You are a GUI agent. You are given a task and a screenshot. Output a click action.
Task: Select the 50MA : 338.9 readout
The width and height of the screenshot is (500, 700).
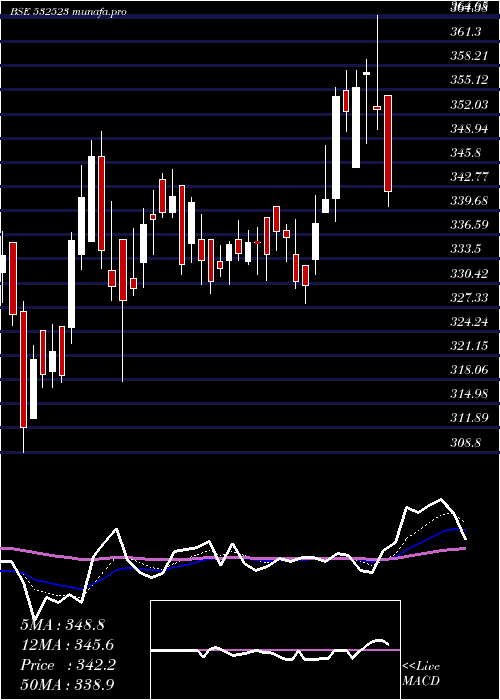pyautogui.click(x=68, y=684)
